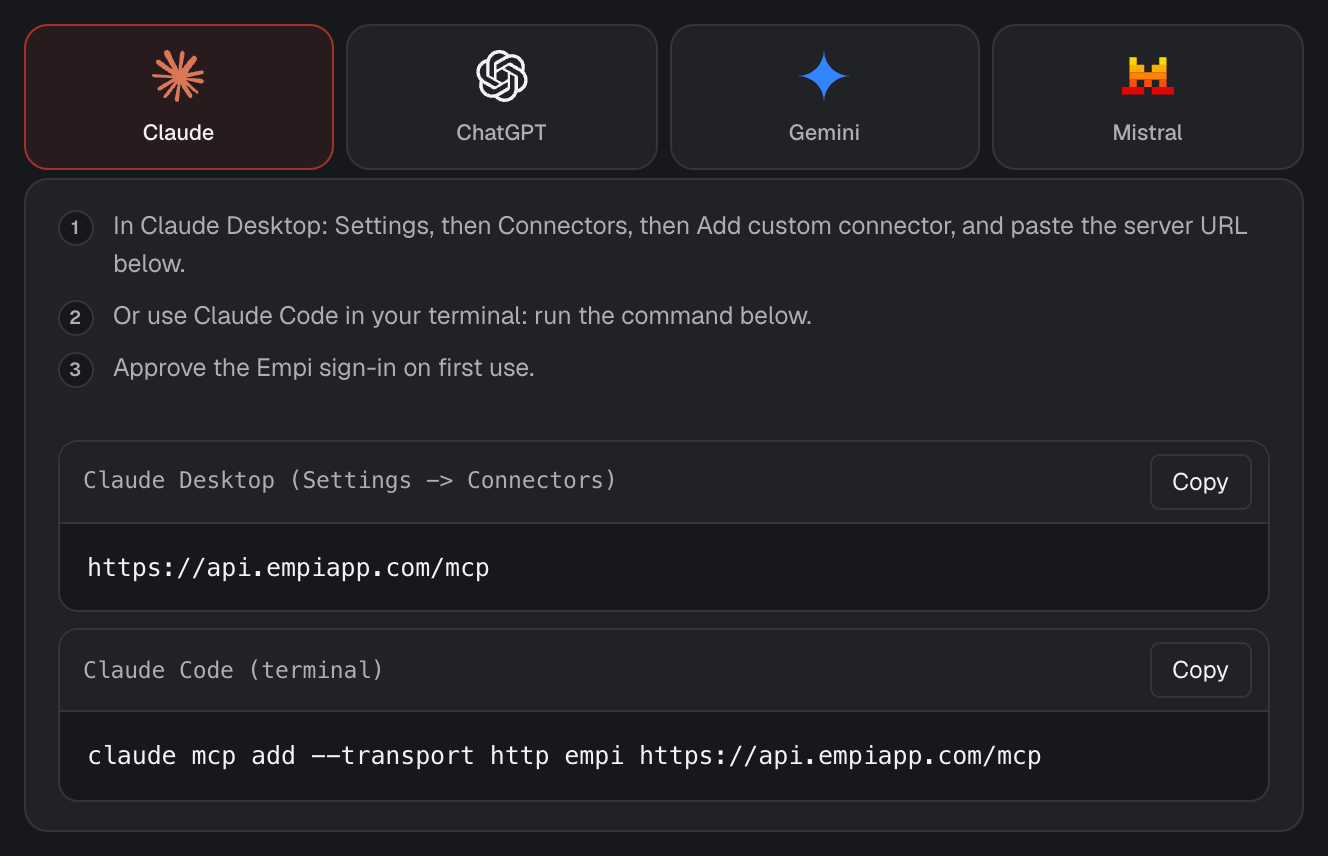The width and height of the screenshot is (1328, 856).
Task: Click the Claude starburst logo icon
Action: (178, 76)
